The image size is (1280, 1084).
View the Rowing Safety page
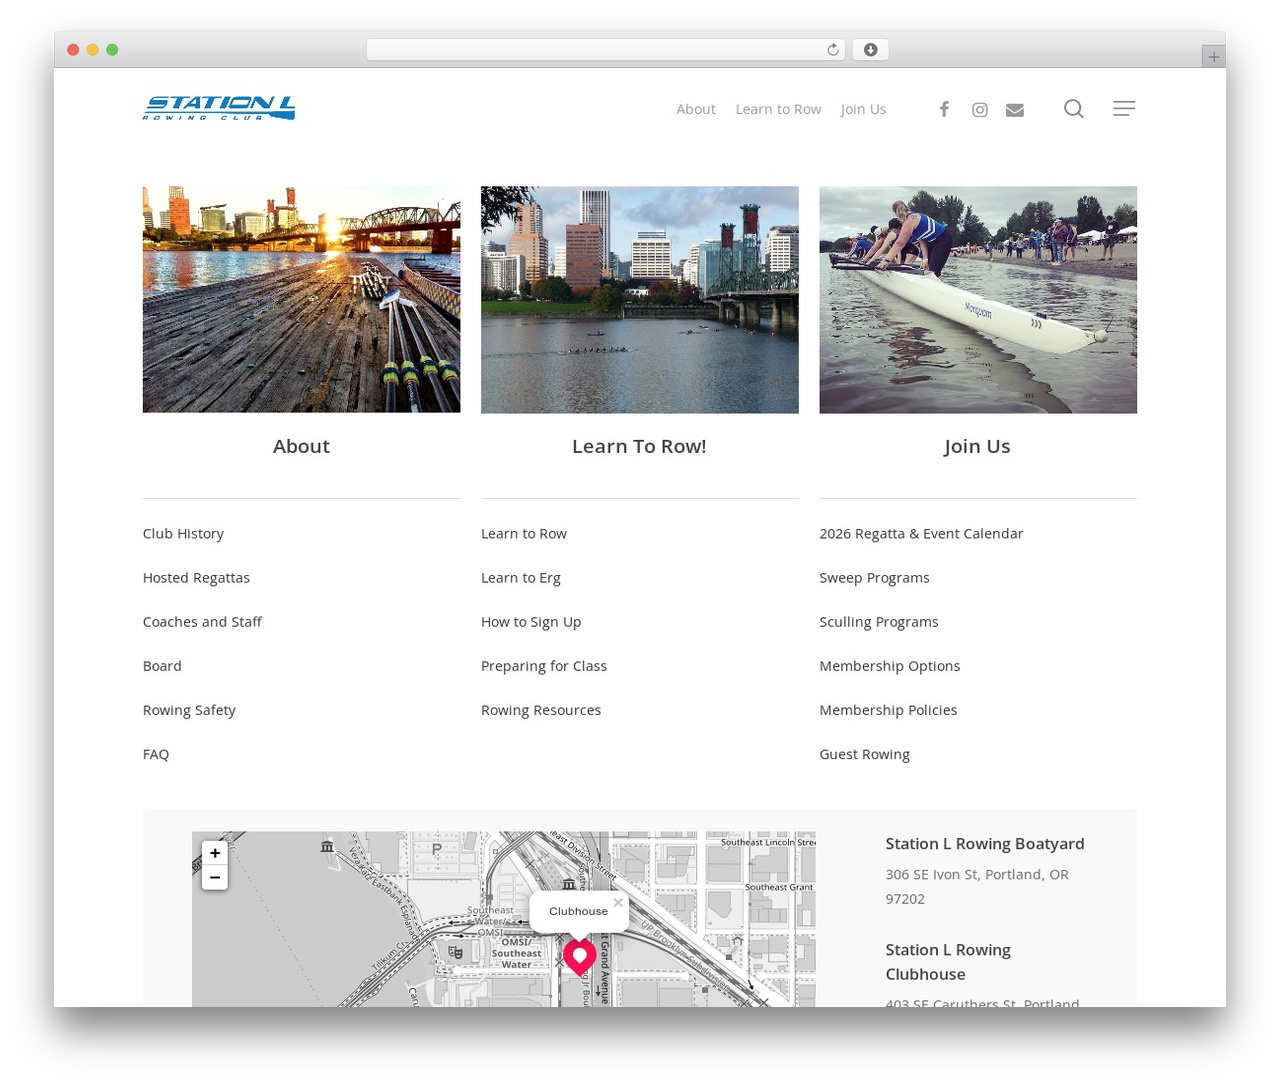189,710
